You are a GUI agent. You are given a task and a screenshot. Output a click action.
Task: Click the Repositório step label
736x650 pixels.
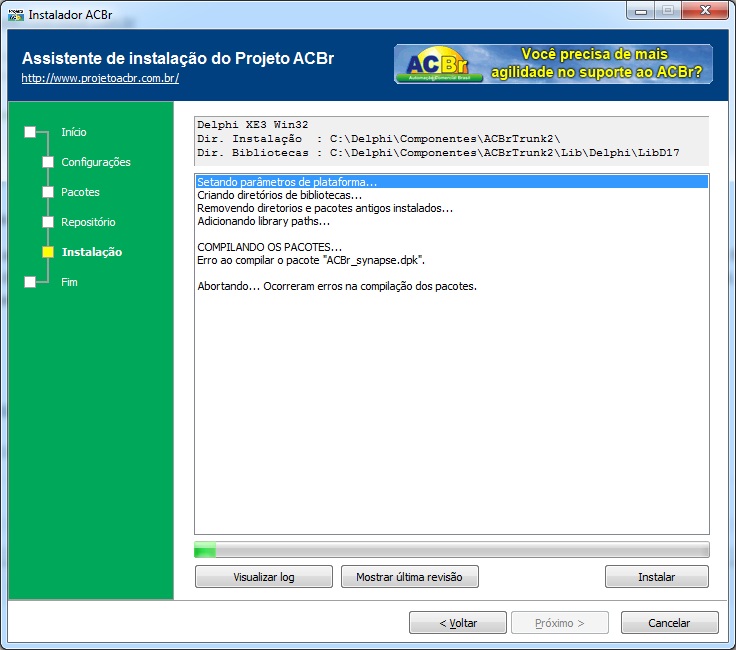click(x=88, y=222)
